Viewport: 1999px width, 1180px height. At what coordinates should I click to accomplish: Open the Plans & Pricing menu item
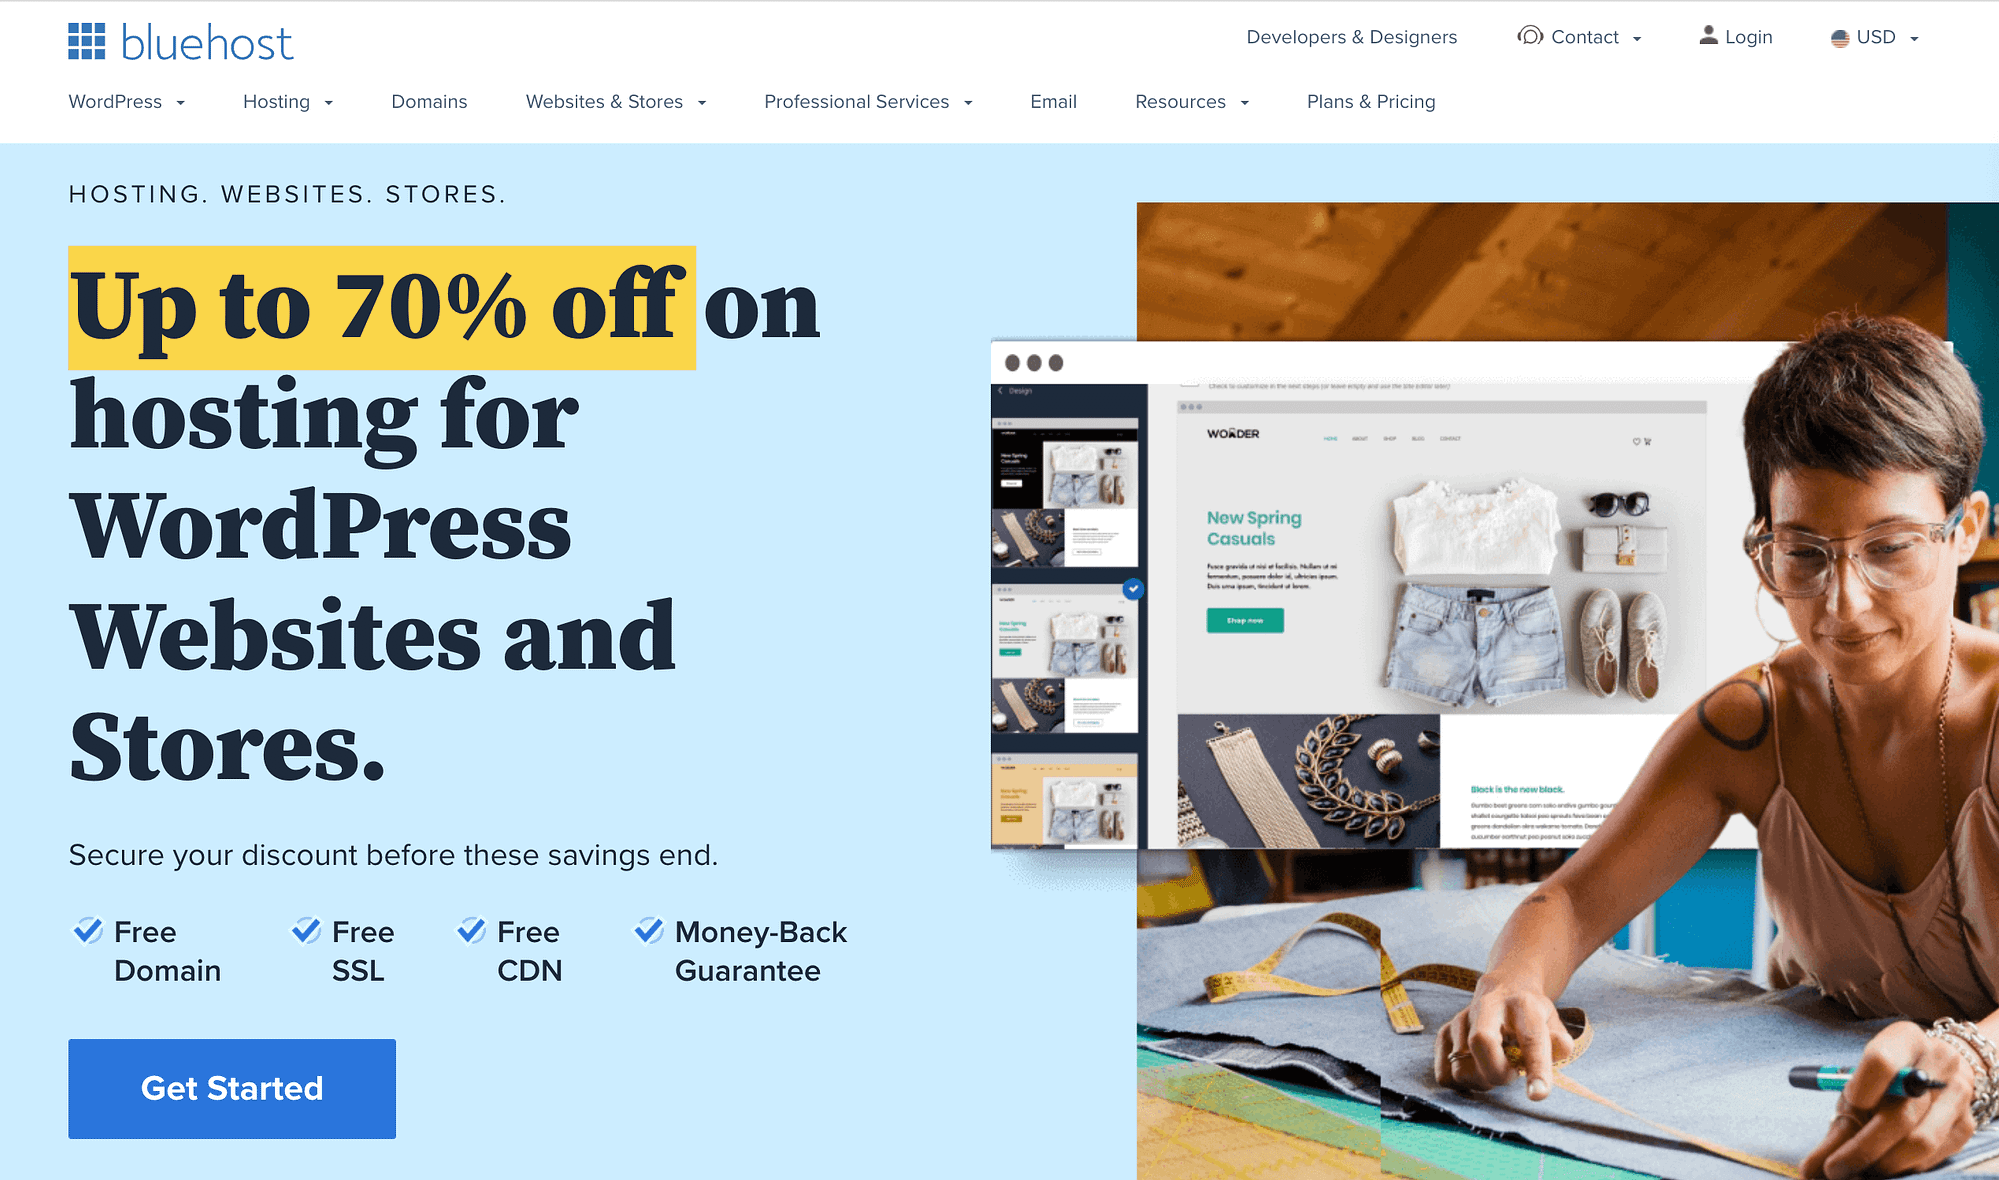point(1371,100)
